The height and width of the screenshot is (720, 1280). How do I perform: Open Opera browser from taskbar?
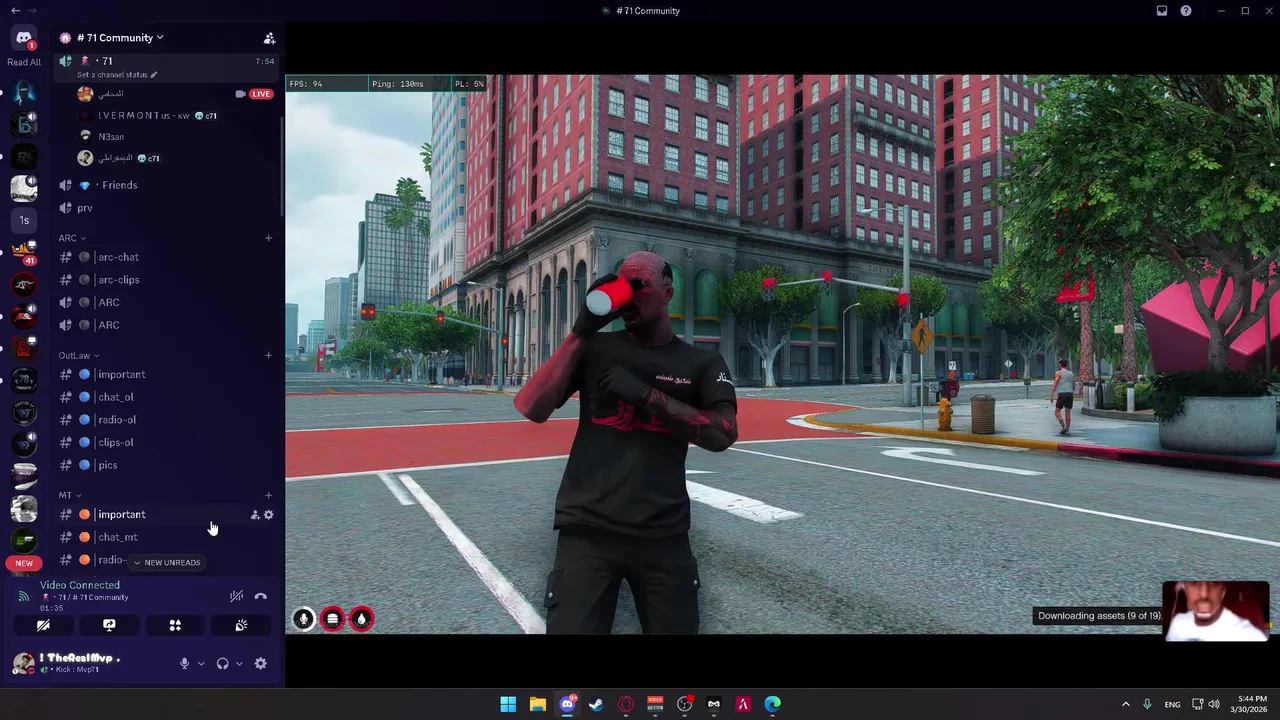click(x=626, y=704)
